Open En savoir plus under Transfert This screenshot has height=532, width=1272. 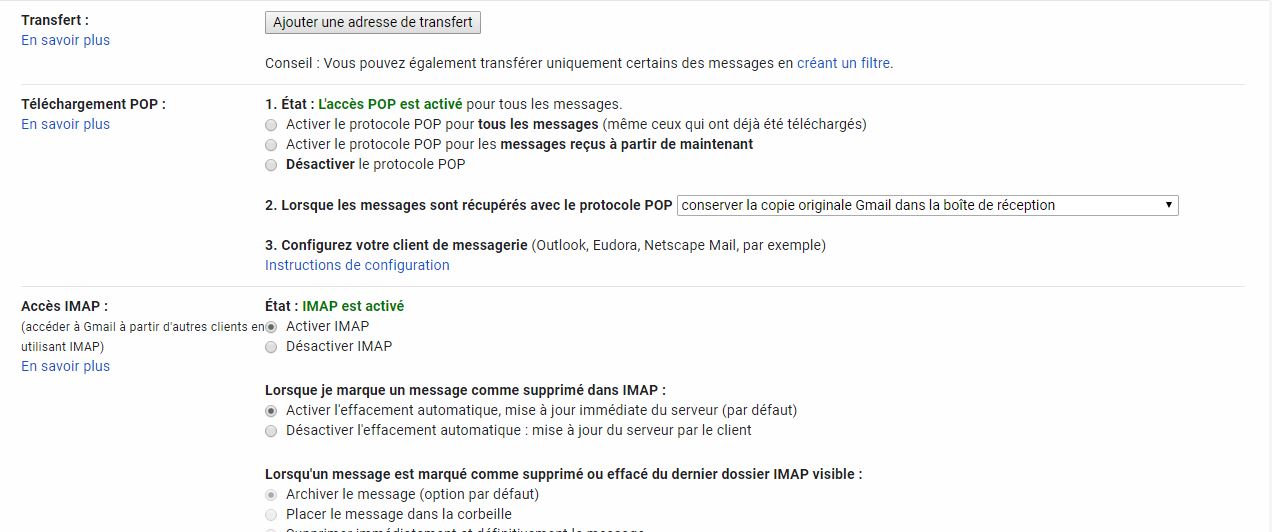[x=66, y=40]
